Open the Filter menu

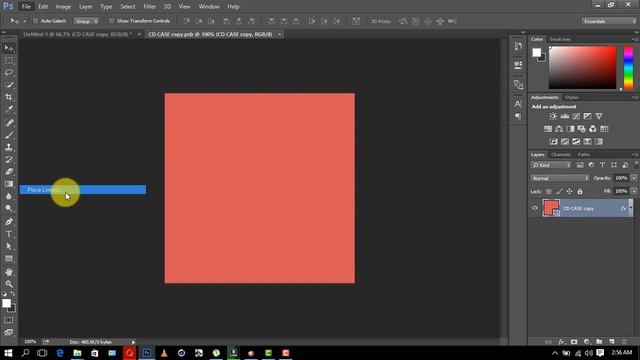pyautogui.click(x=149, y=7)
